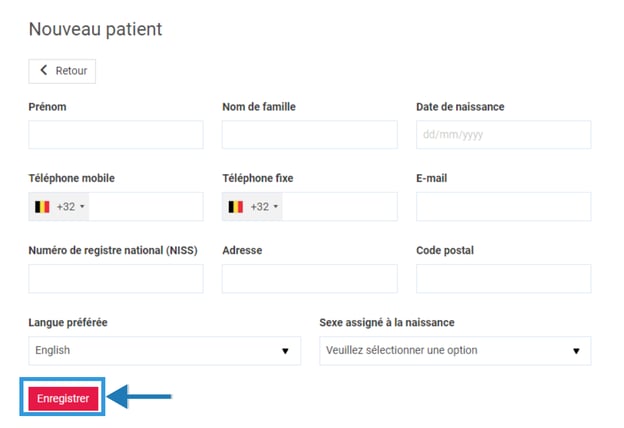
Task: Click the Téléphone fixe number field
Action: (x=340, y=207)
